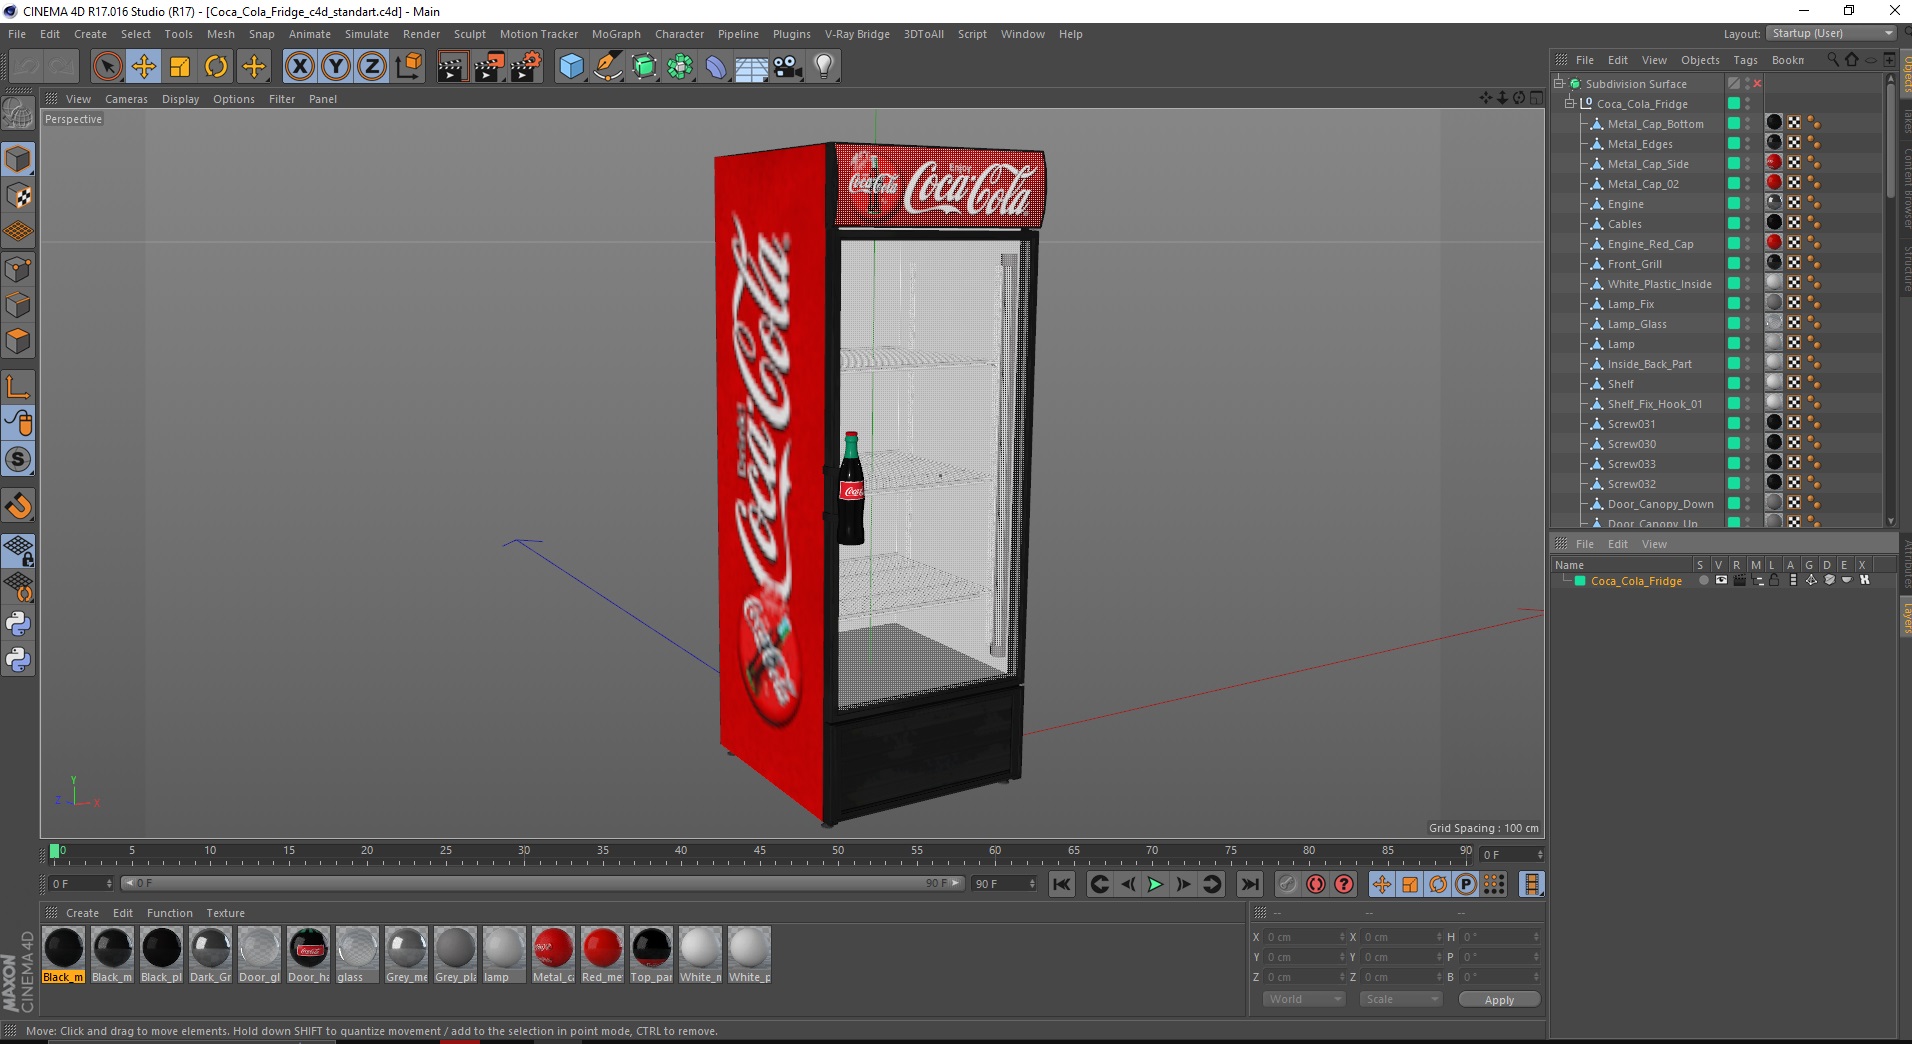Switch to Texture mode
The height and width of the screenshot is (1044, 1912).
[18, 196]
